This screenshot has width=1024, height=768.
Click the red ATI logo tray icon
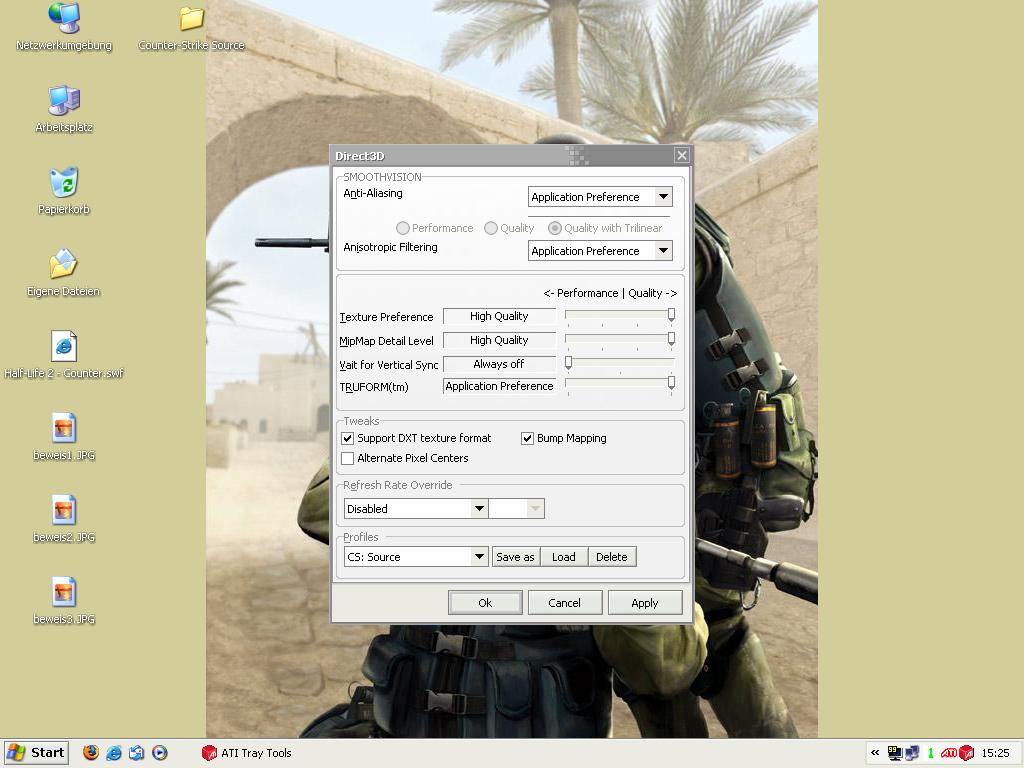pos(949,753)
